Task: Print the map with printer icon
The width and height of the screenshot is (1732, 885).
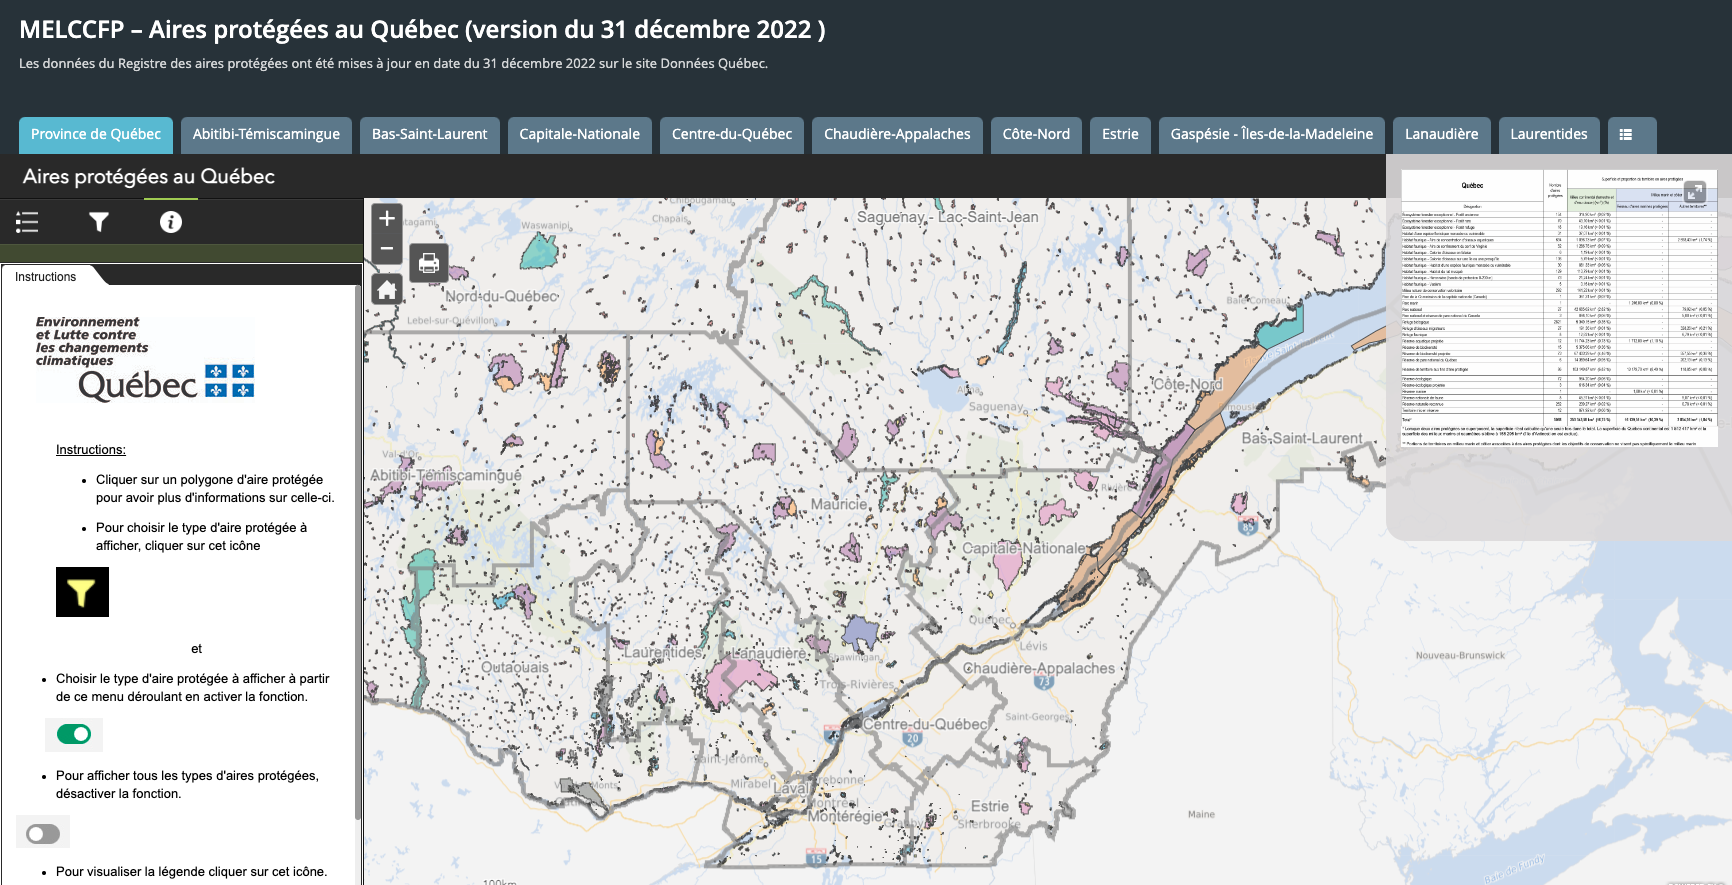Action: [x=429, y=263]
